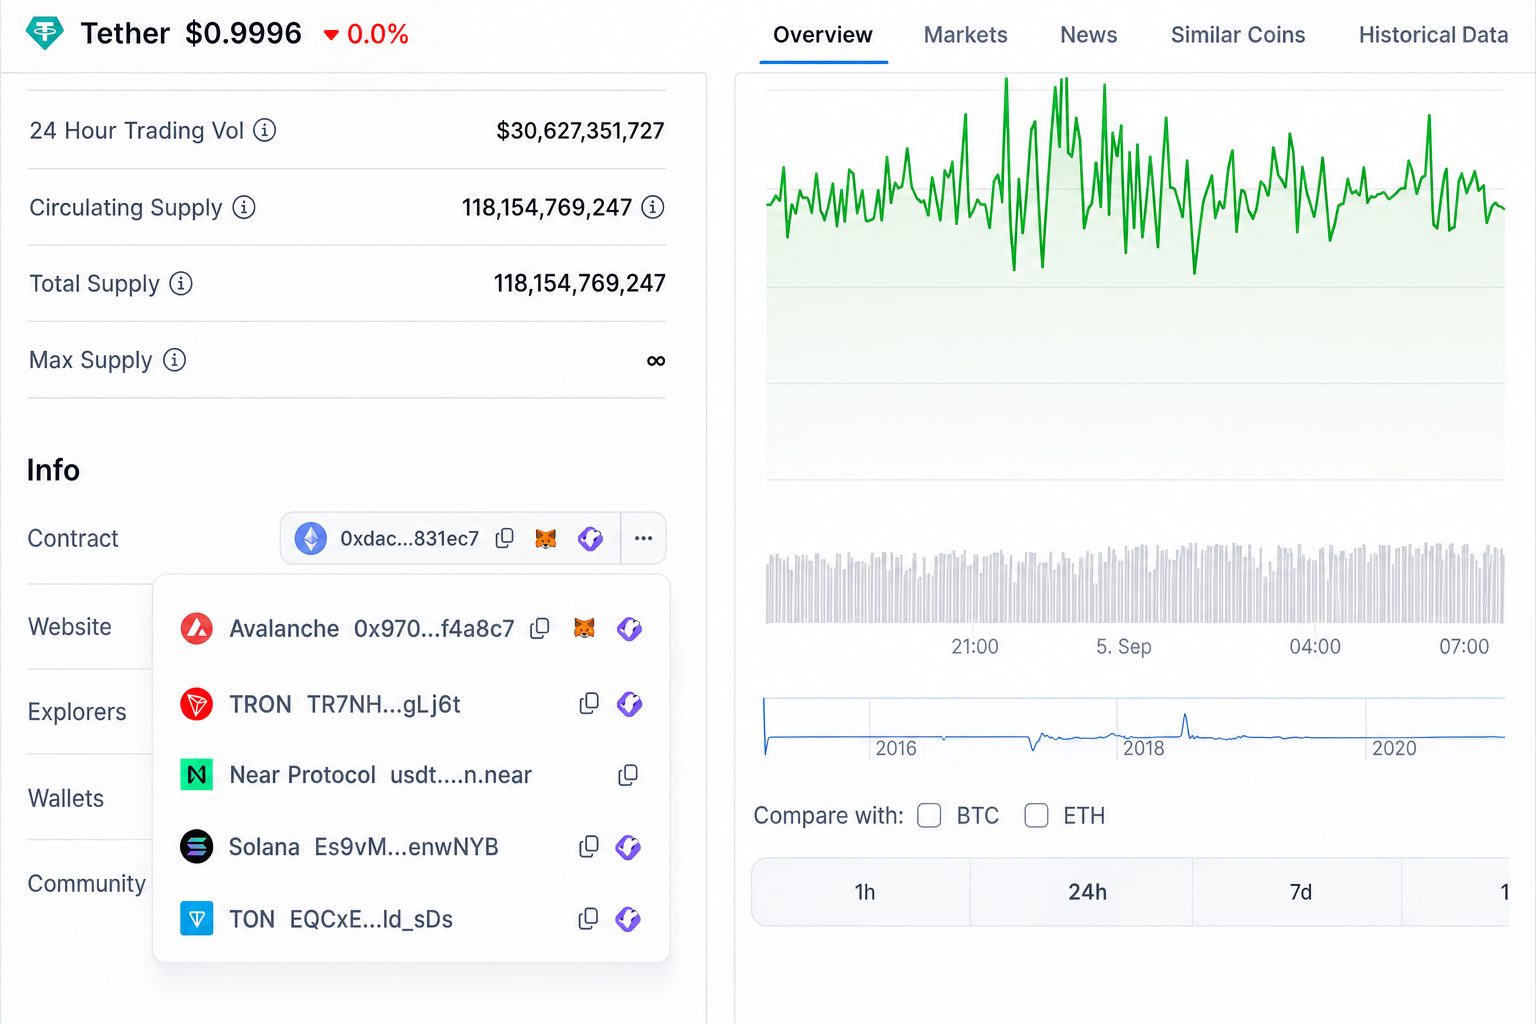Open the News tab
The width and height of the screenshot is (1536, 1024).
pos(1089,35)
